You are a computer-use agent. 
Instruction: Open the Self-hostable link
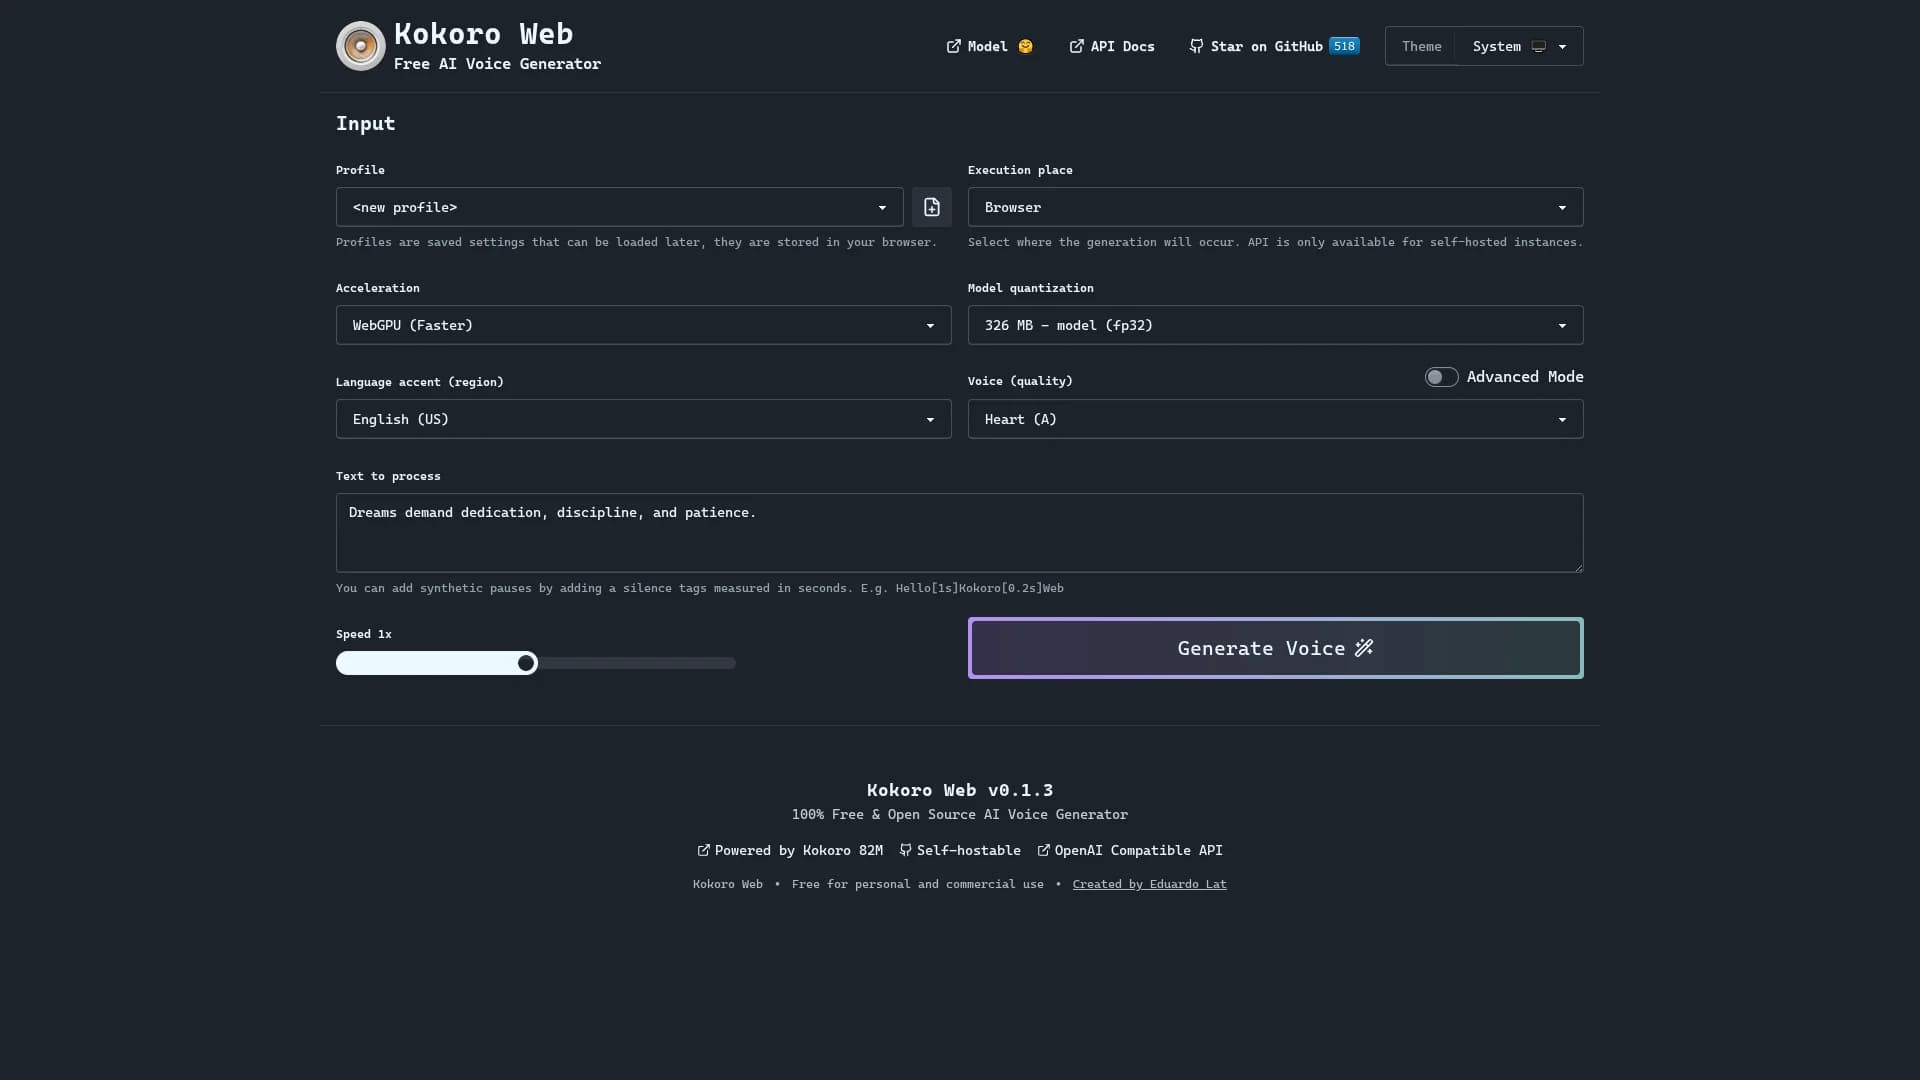click(x=960, y=850)
